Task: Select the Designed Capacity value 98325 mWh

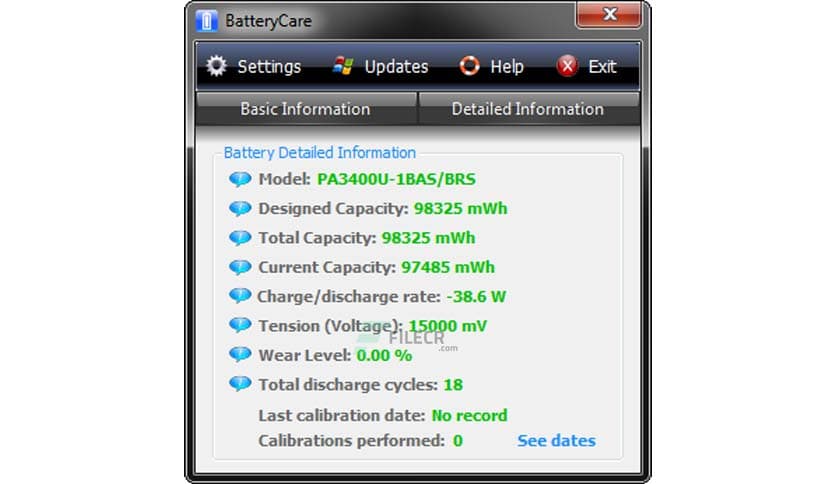Action: click(460, 208)
